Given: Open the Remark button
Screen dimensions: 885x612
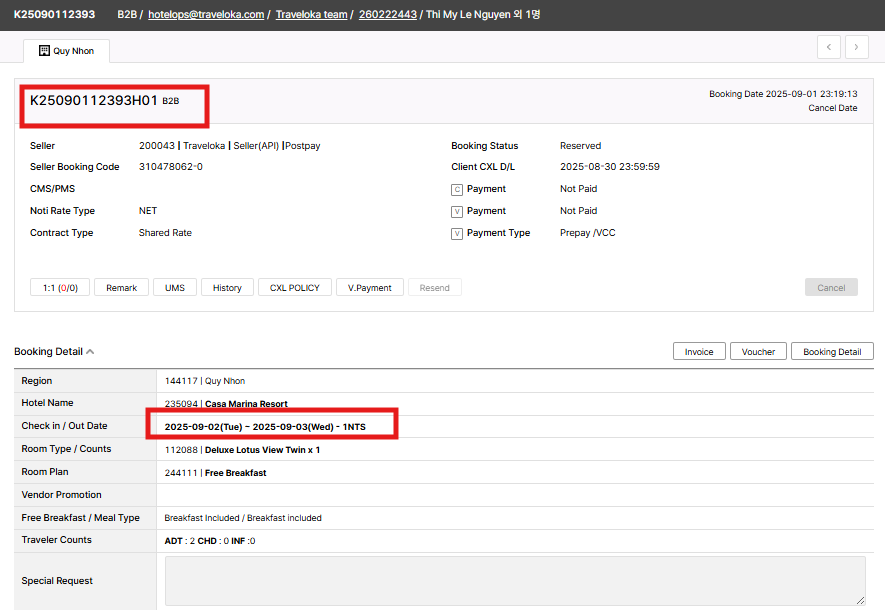Looking at the screenshot, I should click(x=121, y=288).
